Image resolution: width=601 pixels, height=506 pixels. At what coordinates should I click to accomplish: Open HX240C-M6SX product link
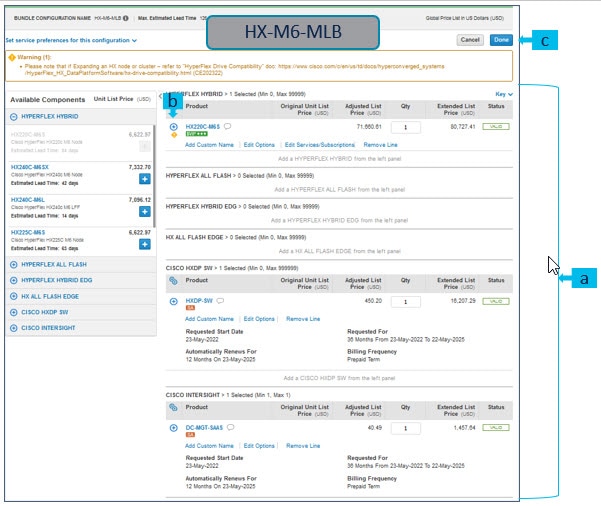click(x=30, y=167)
